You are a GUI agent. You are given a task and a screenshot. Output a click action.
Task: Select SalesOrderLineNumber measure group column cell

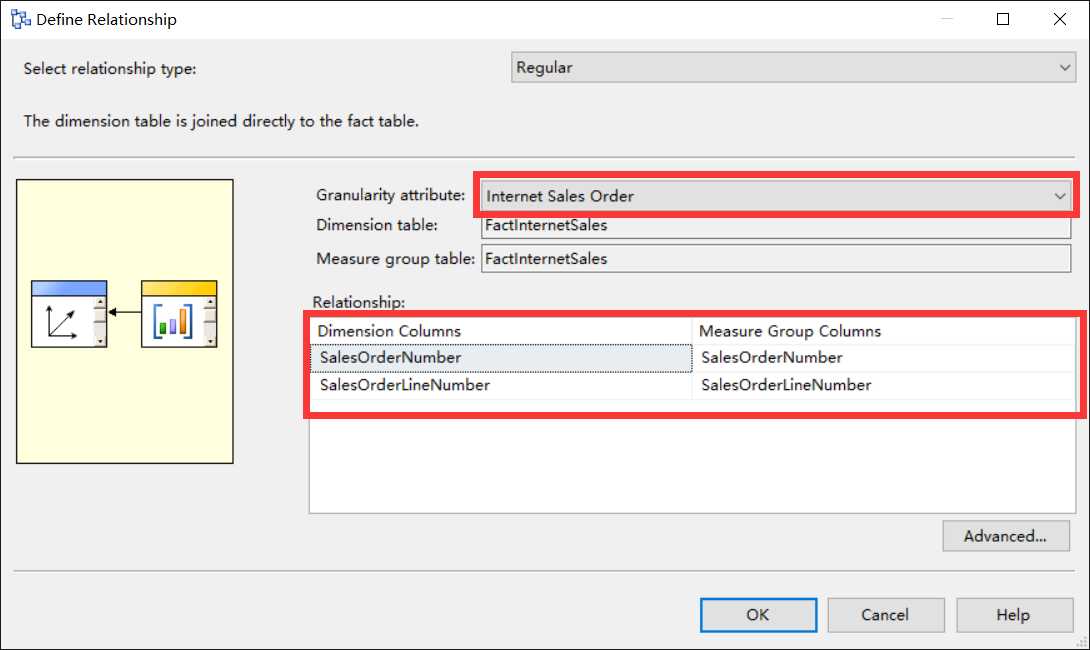[884, 385]
